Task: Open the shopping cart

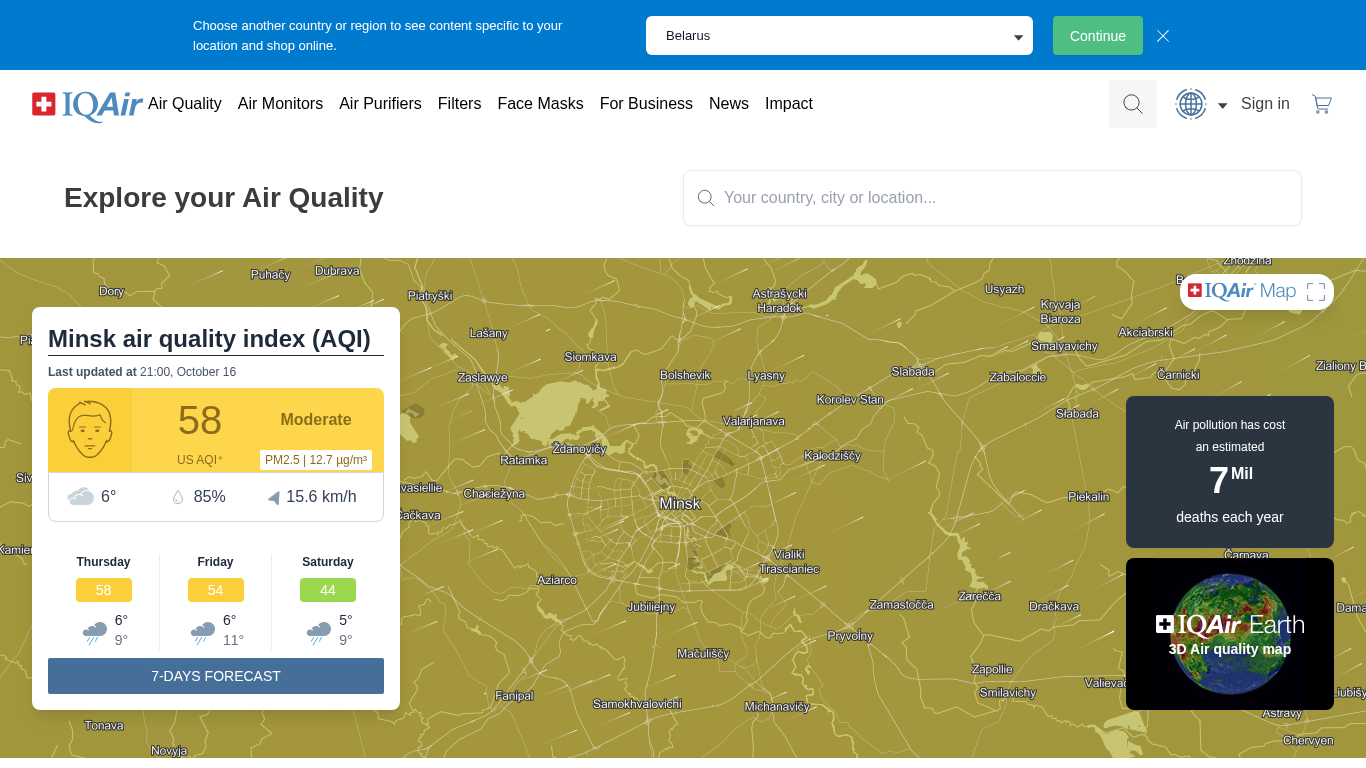Action: (x=1322, y=104)
